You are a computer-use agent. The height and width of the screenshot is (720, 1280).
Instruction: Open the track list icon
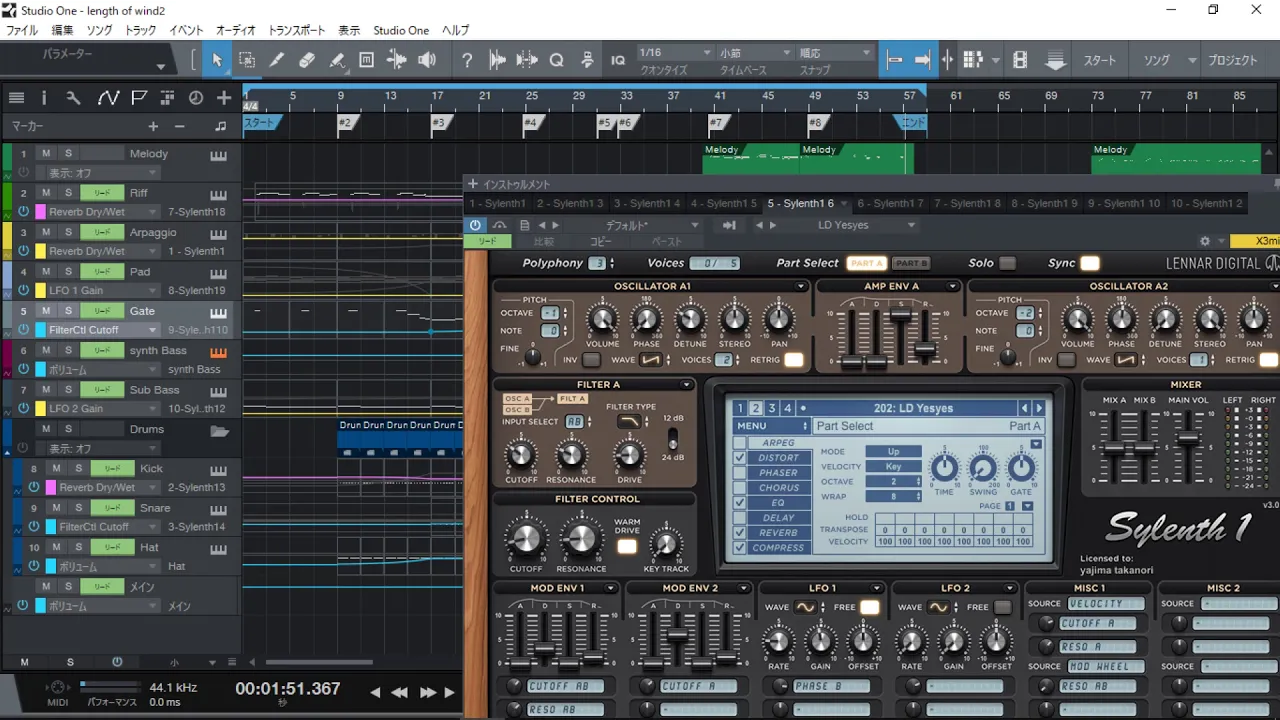(x=16, y=98)
